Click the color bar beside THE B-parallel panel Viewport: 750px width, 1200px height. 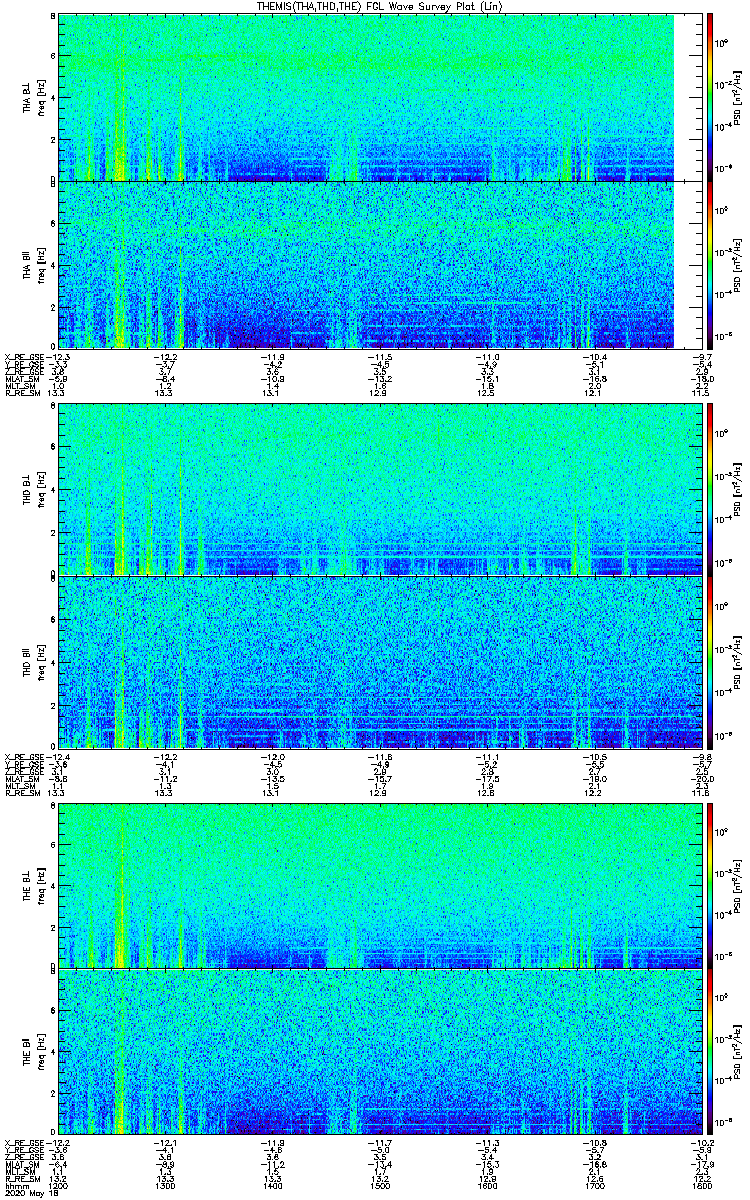pos(710,1051)
